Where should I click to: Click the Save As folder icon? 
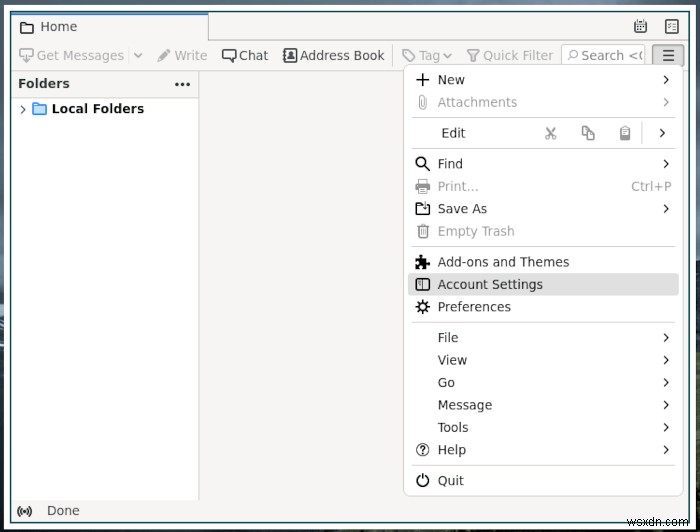[x=422, y=208]
